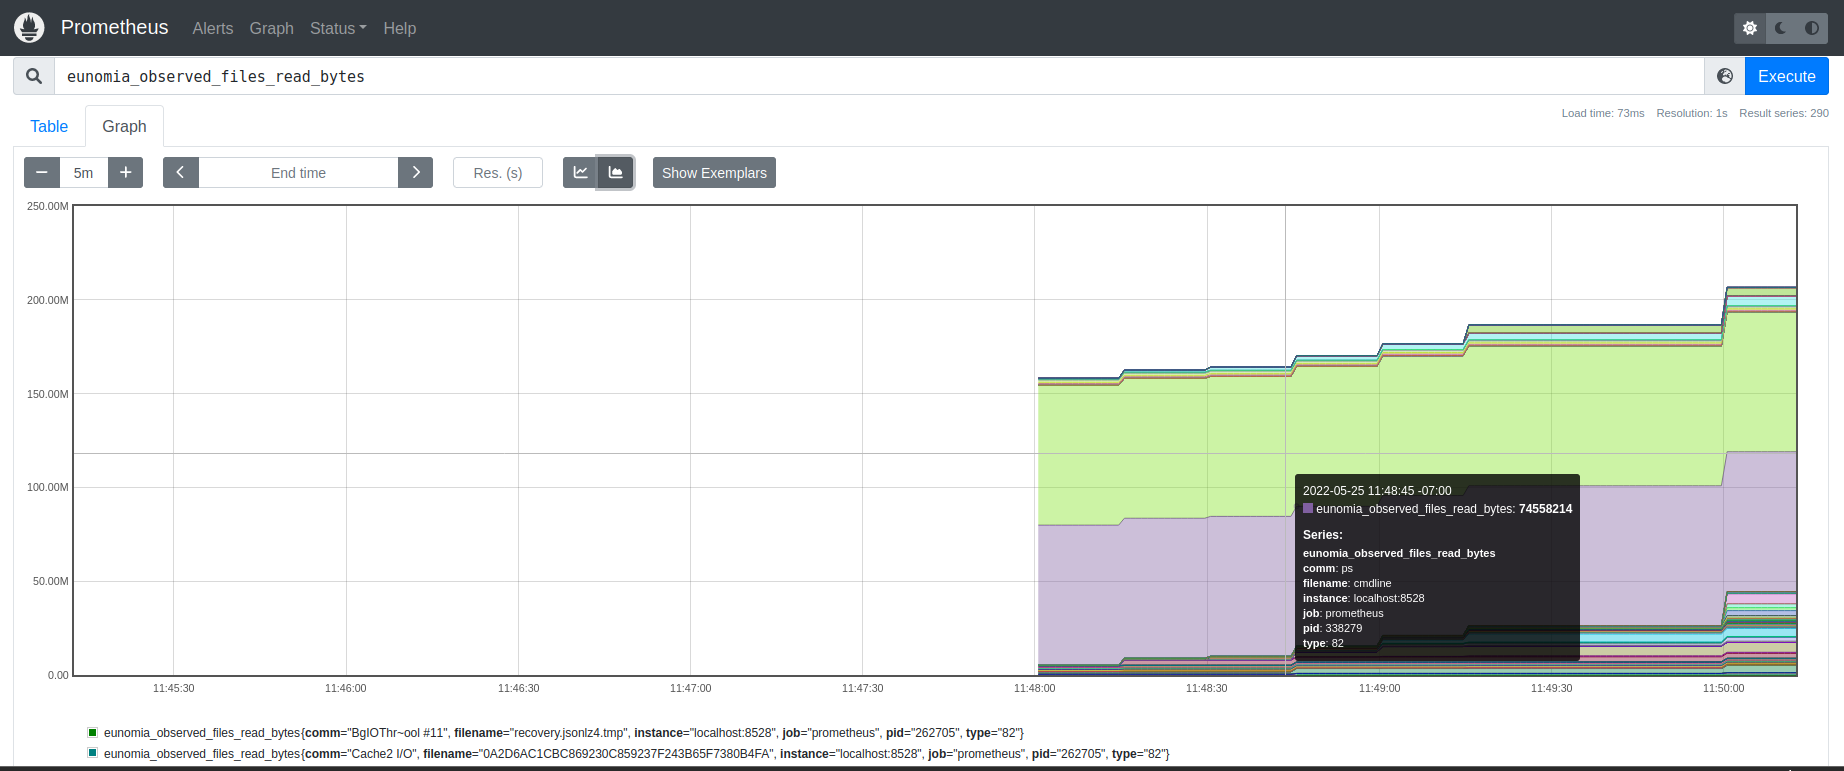This screenshot has width=1844, height=771.
Task: Open the Help link
Action: click(400, 28)
